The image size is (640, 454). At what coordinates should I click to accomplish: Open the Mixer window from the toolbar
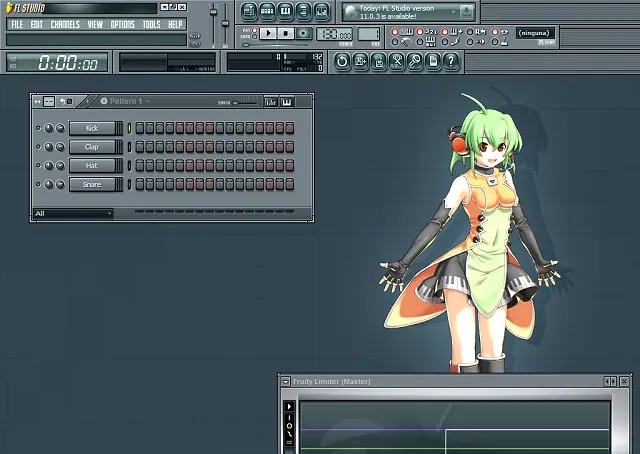coord(321,11)
